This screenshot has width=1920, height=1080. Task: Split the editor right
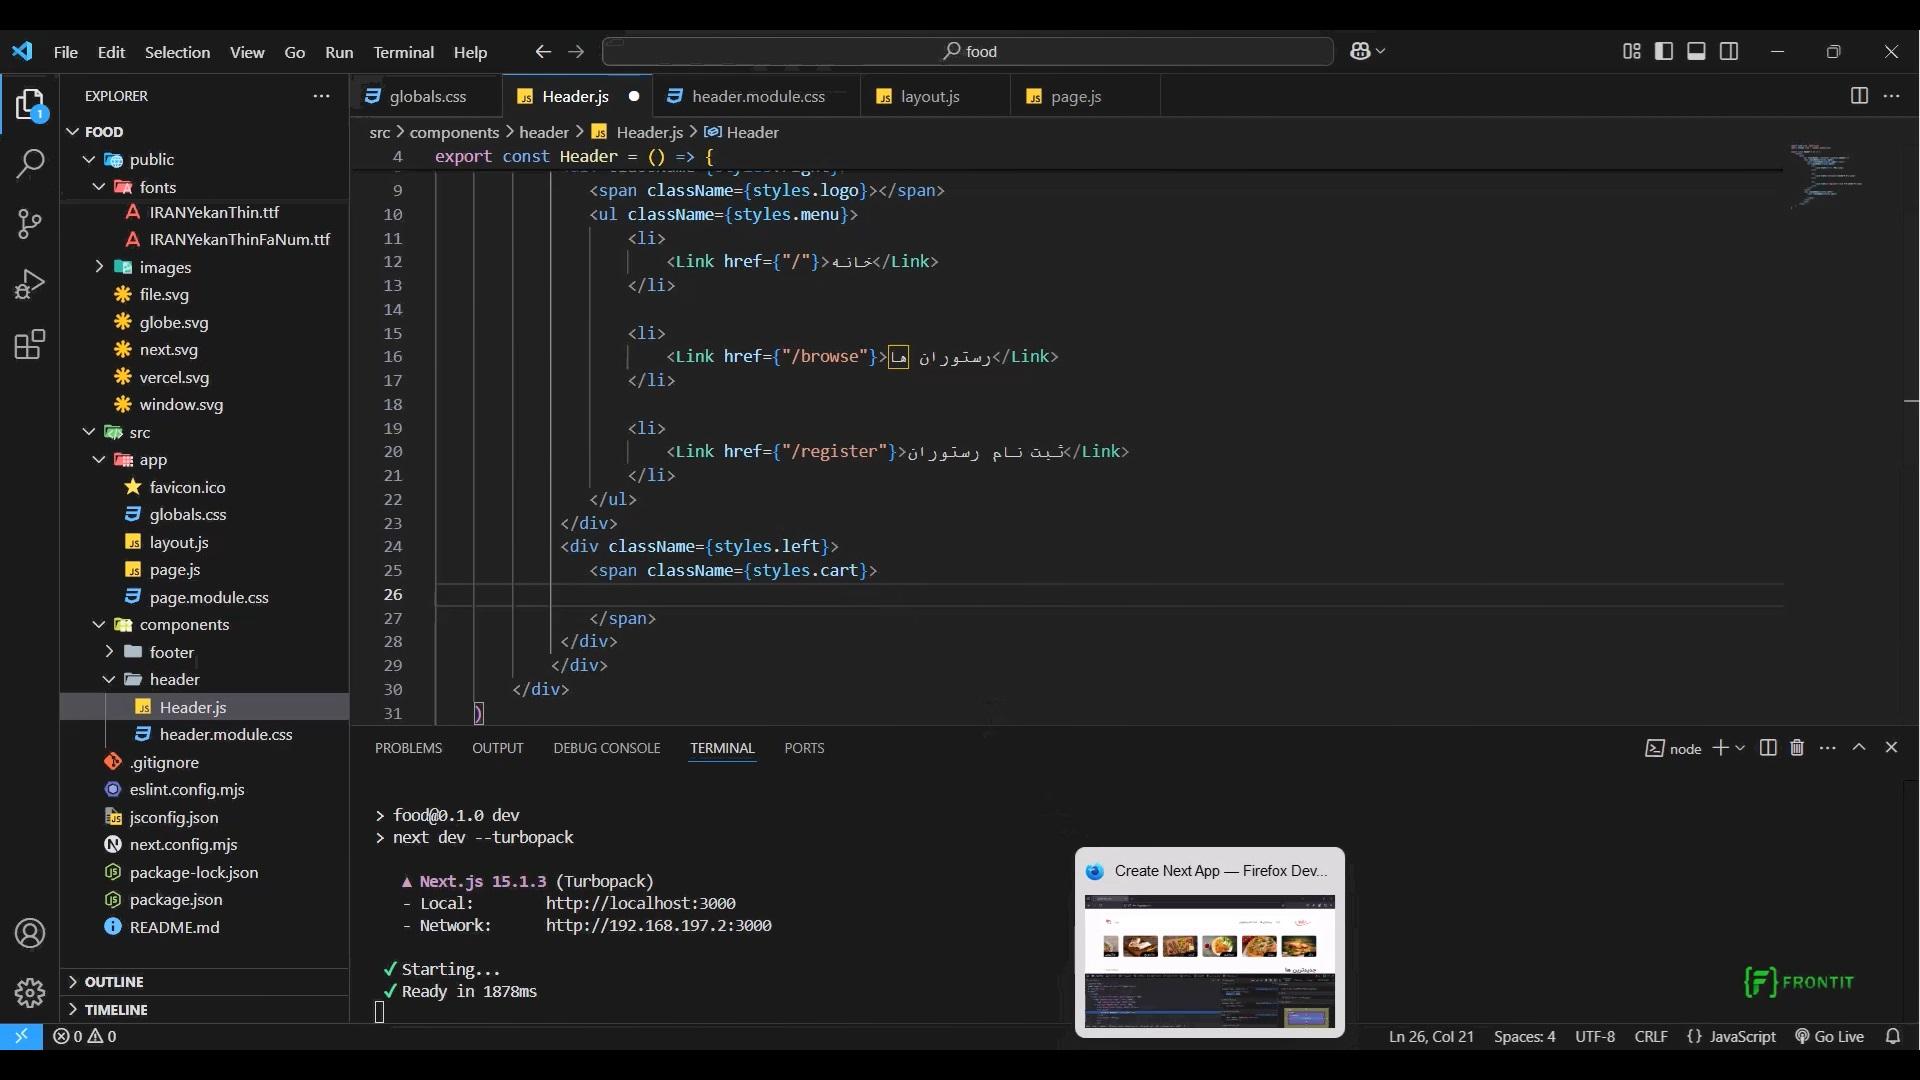[1859, 96]
